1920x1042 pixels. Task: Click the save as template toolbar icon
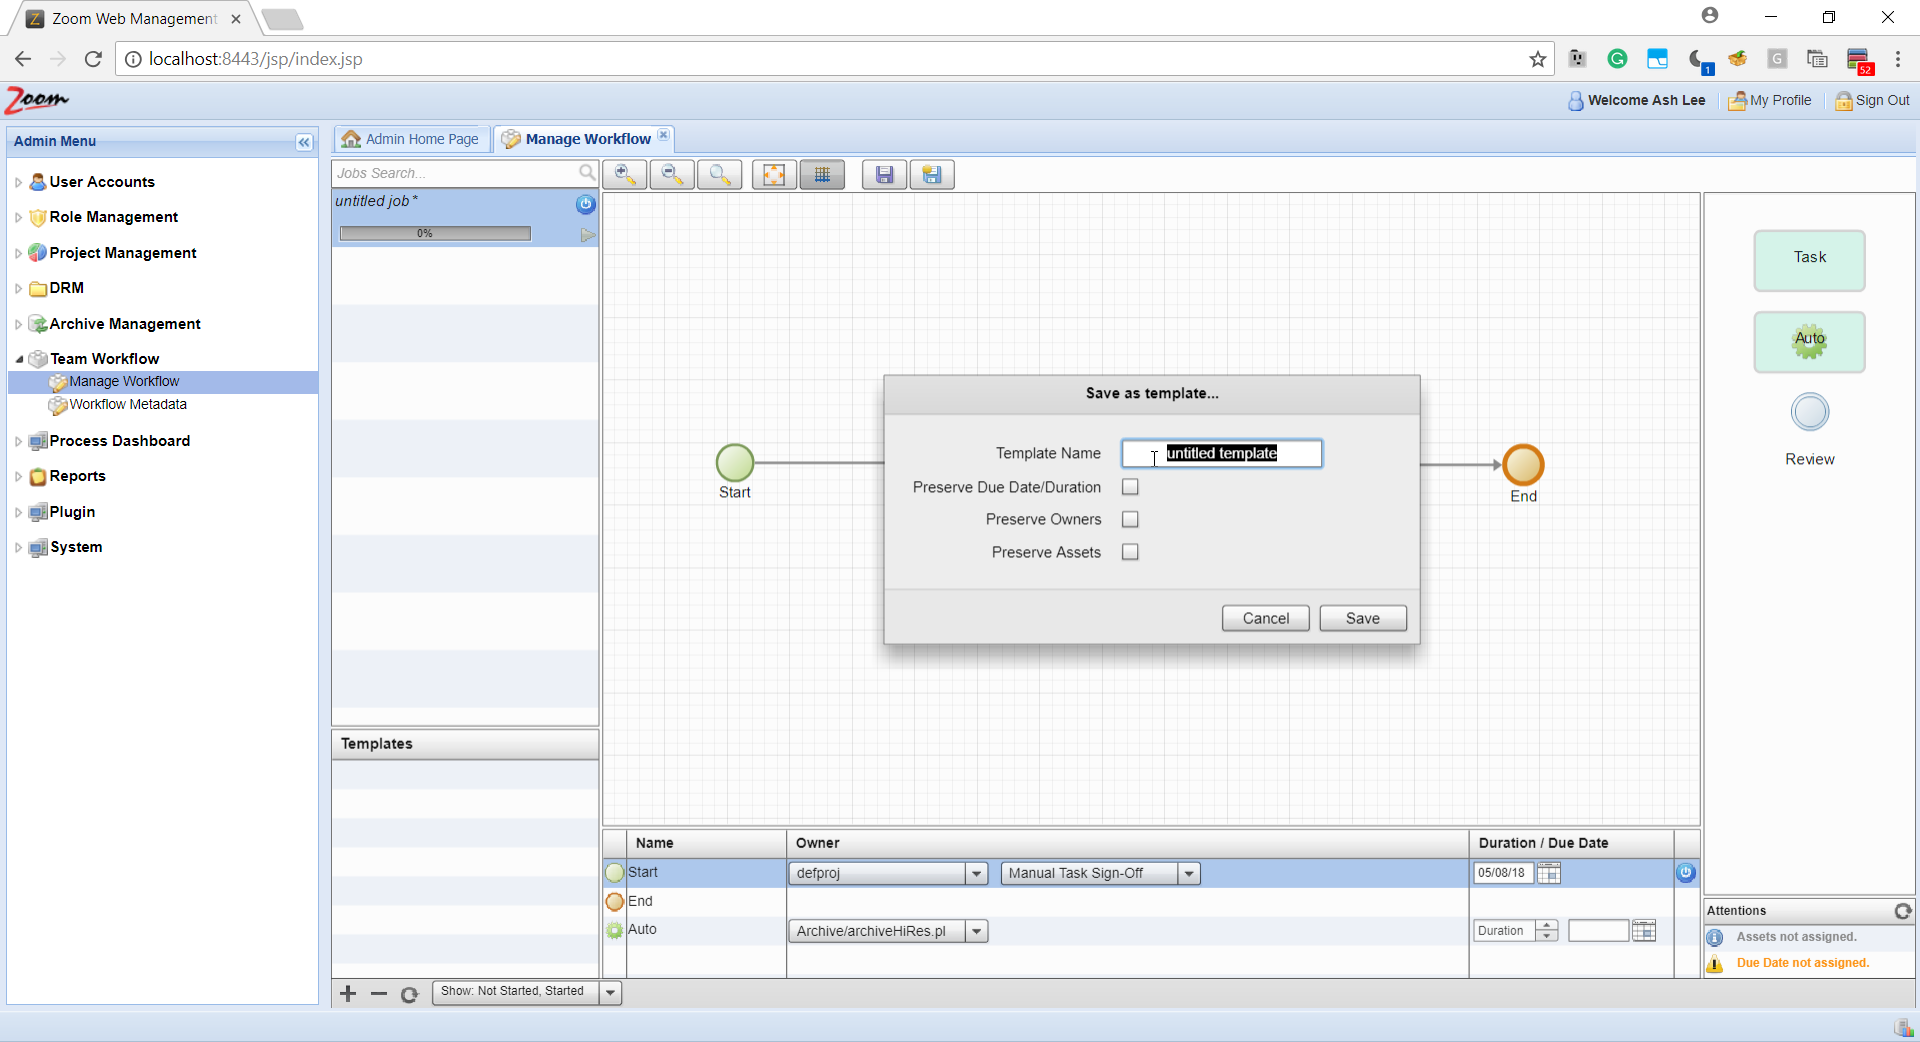932,175
